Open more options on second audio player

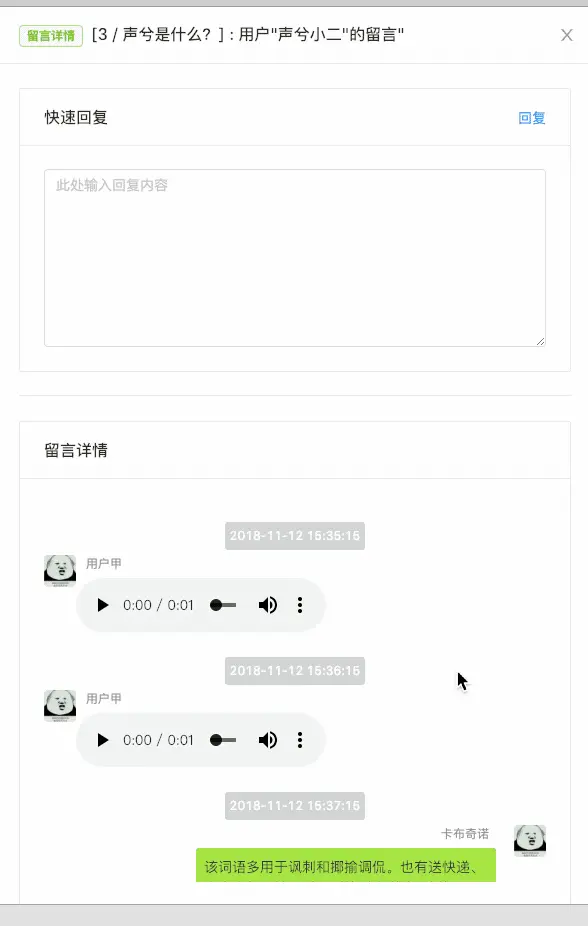(300, 740)
